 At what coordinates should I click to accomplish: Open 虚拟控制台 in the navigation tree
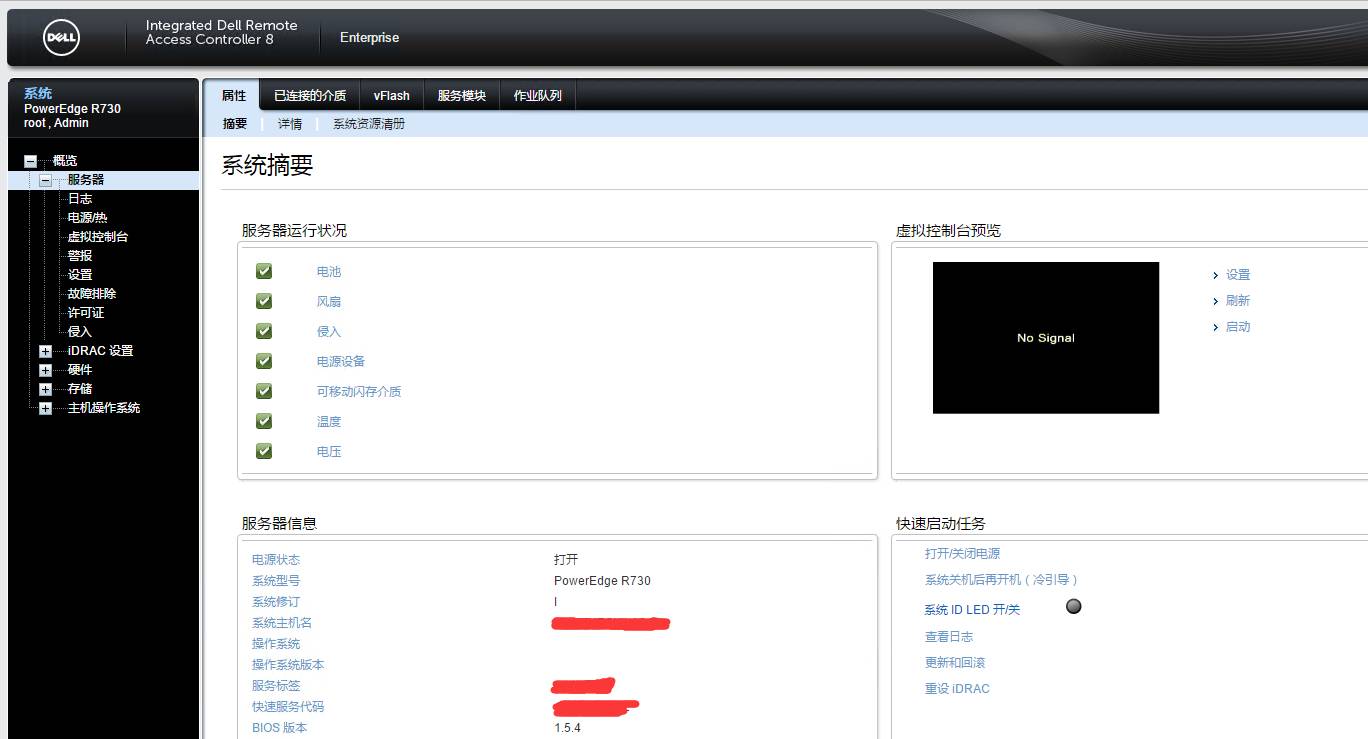click(98, 237)
